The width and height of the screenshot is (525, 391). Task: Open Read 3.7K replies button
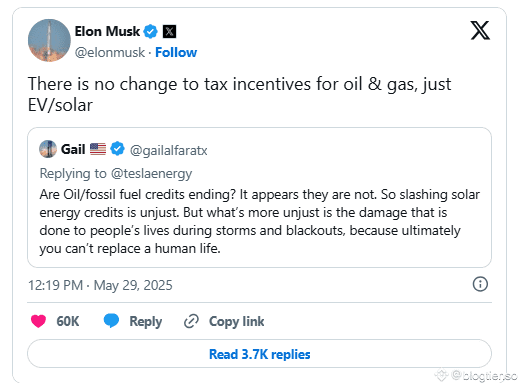click(259, 354)
